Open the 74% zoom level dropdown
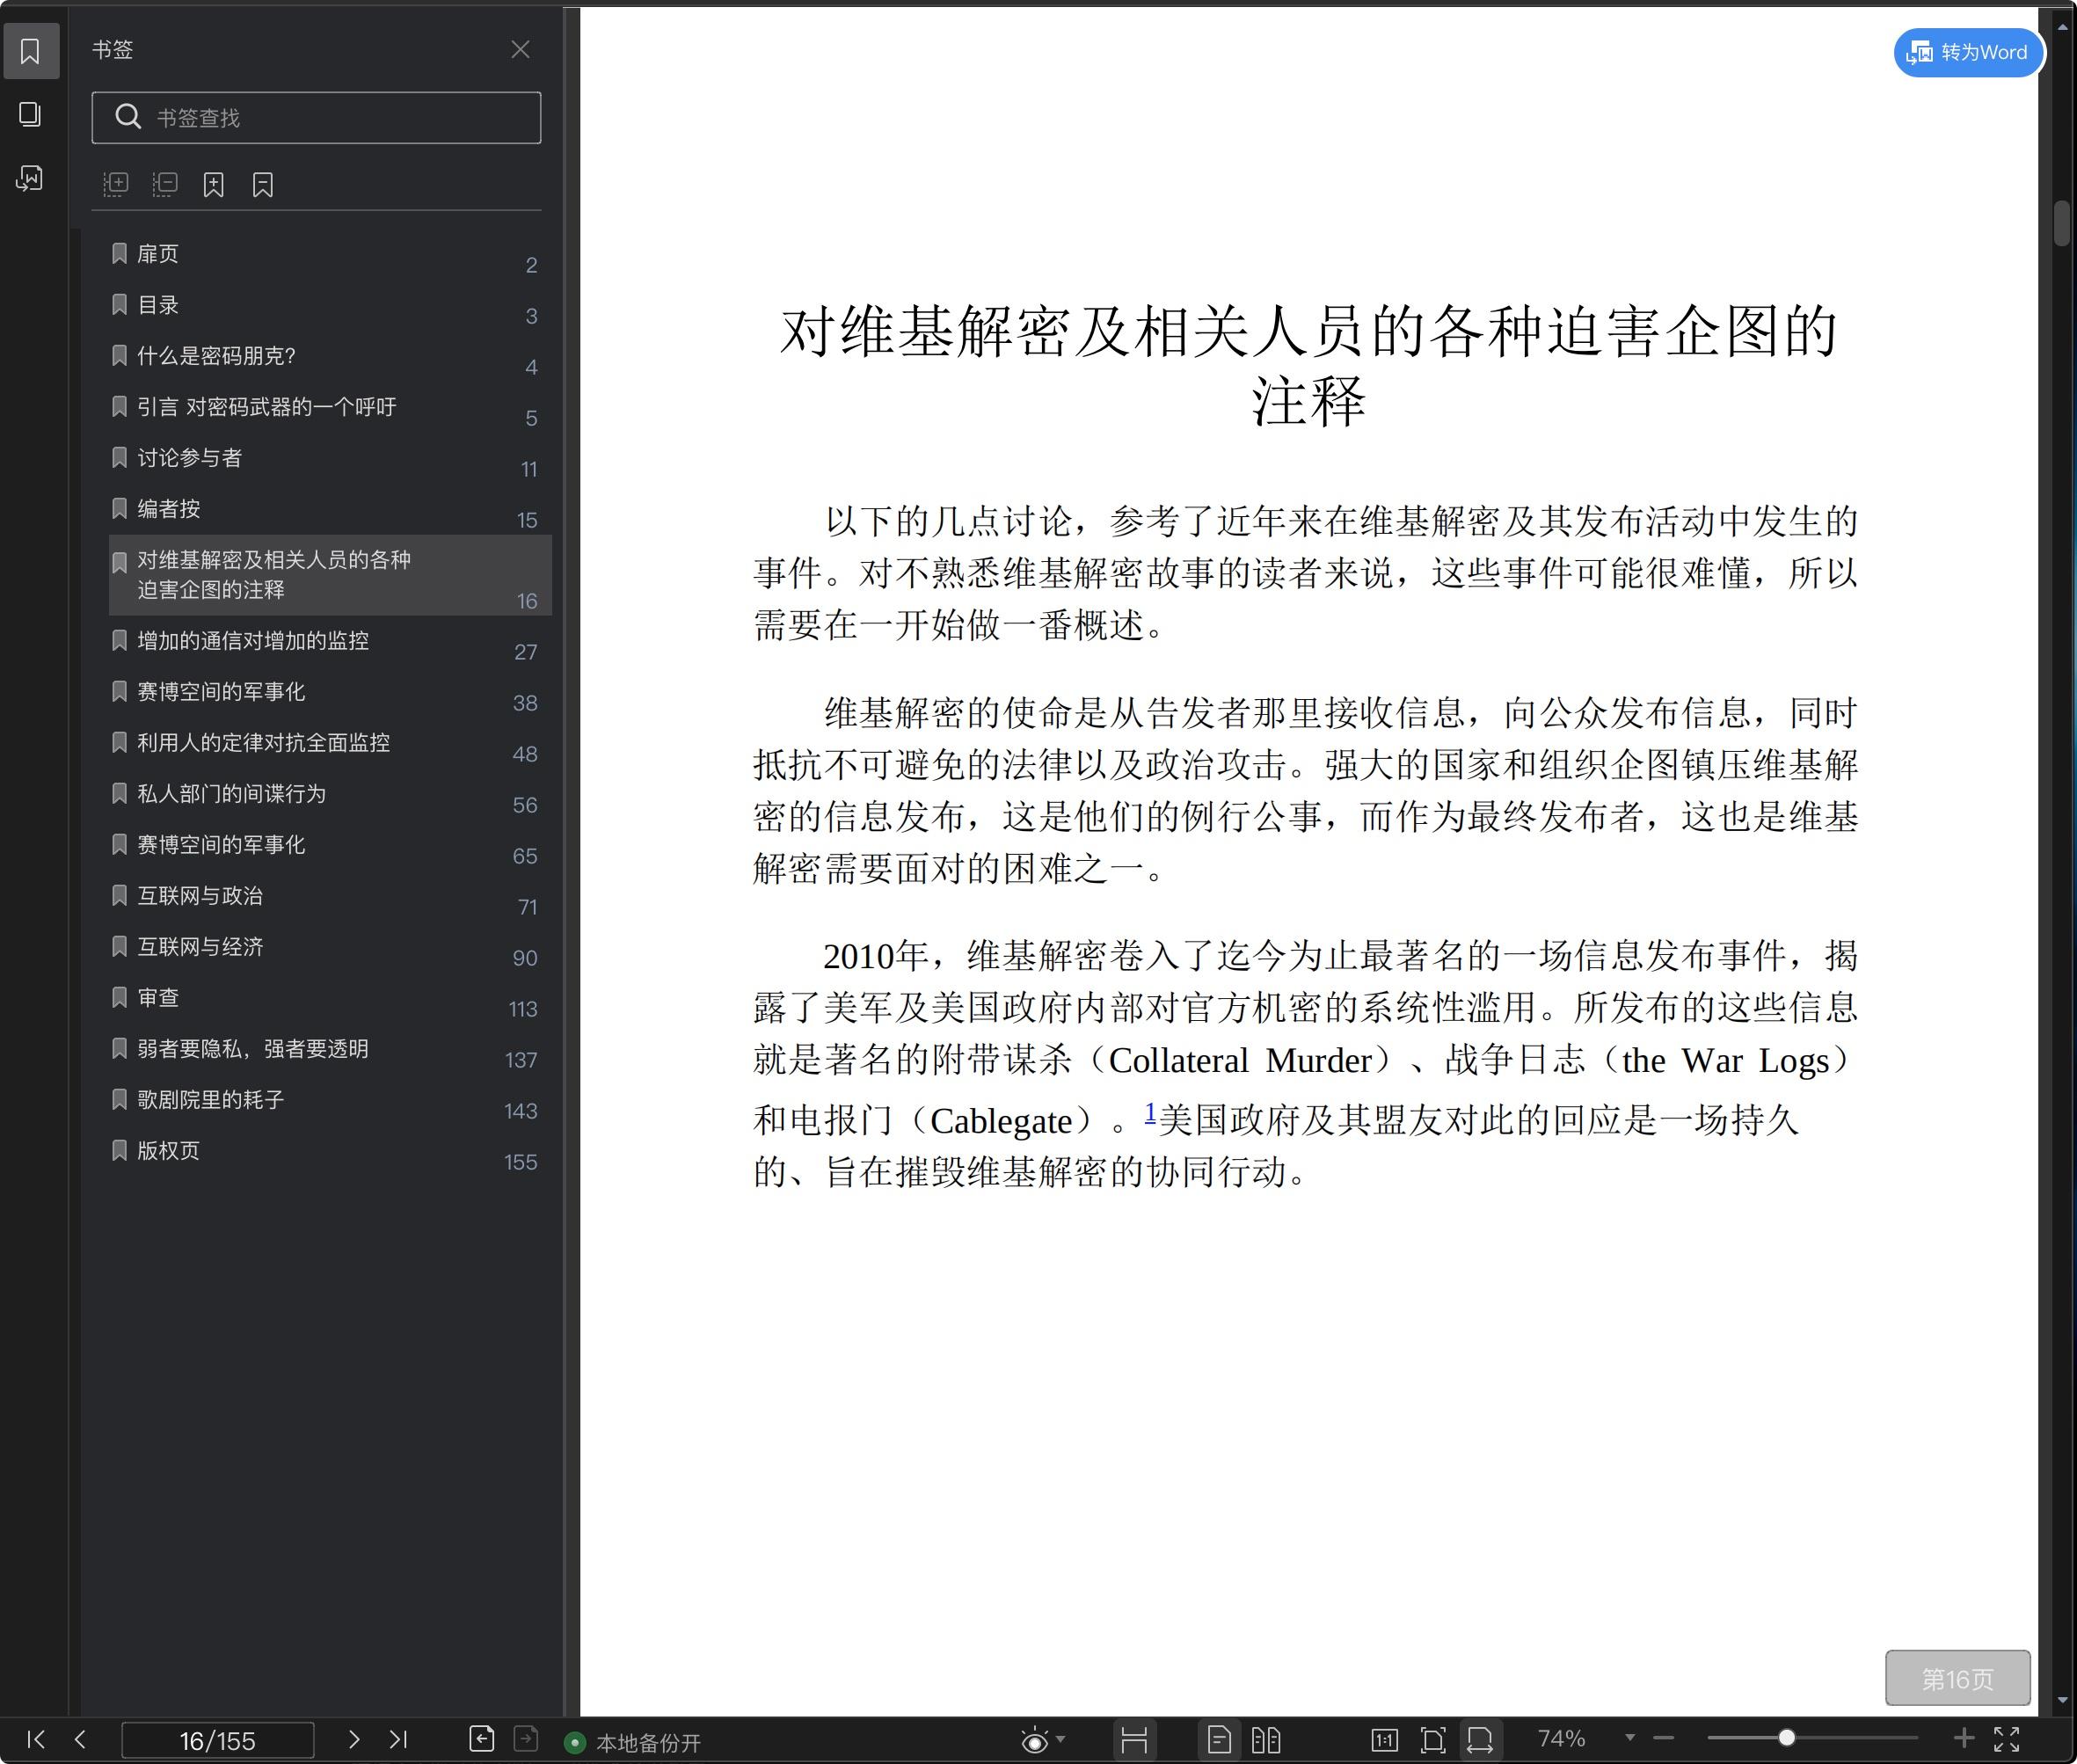 [1630, 1738]
